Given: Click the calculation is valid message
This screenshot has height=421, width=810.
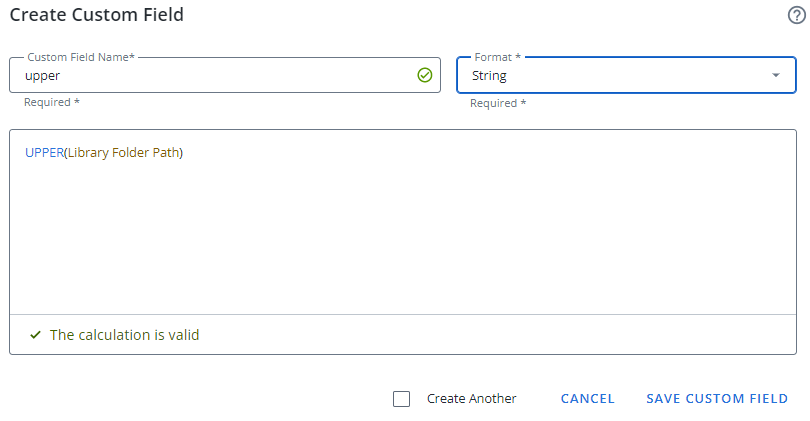Looking at the screenshot, I should [125, 335].
